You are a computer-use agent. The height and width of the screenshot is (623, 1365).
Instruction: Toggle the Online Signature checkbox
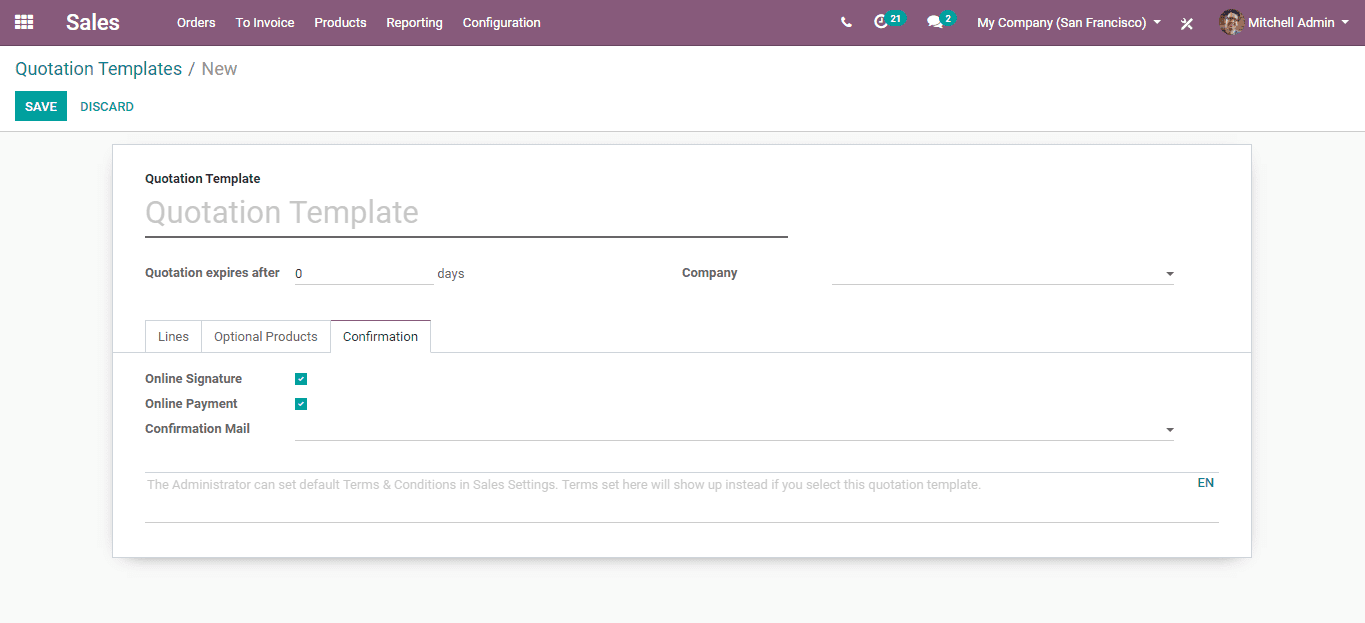point(301,379)
